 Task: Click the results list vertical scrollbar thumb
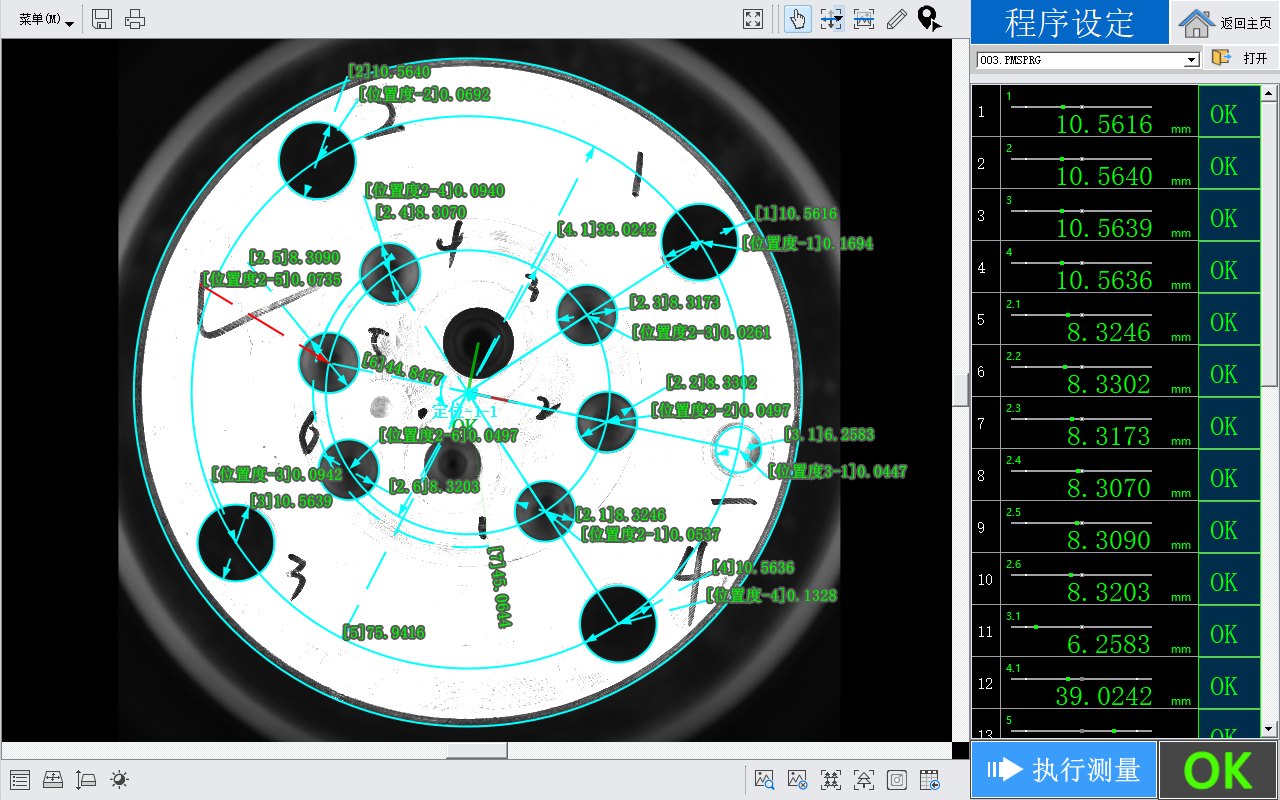click(x=1269, y=244)
